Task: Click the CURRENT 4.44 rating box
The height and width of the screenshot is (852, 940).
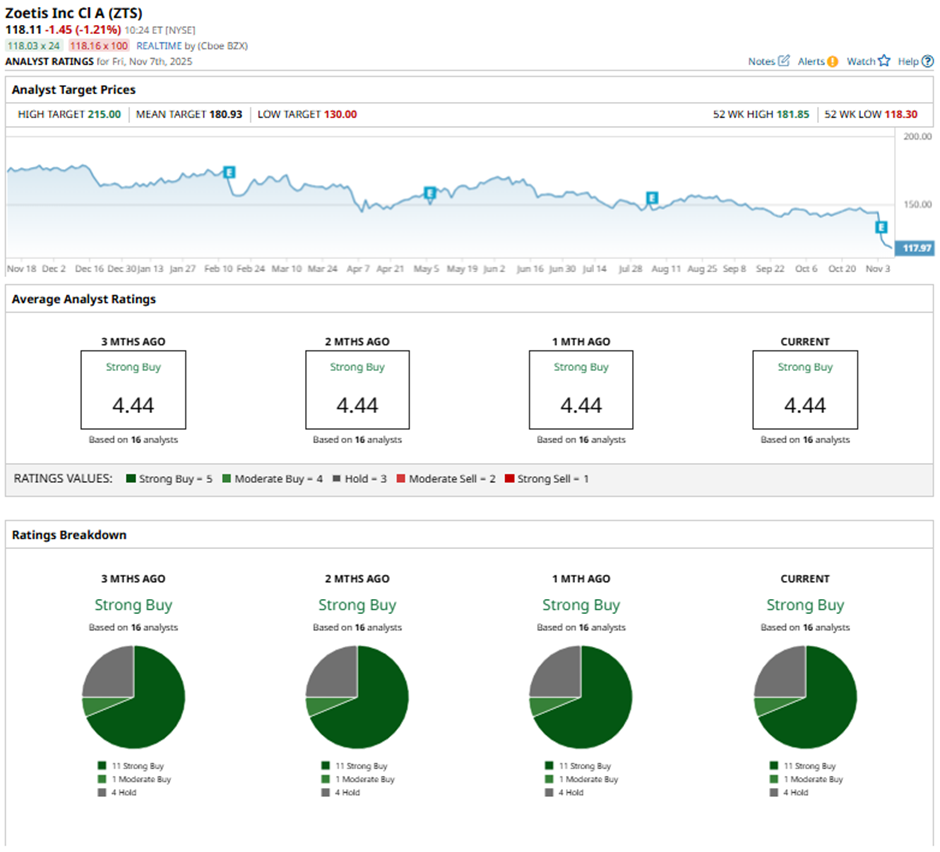Action: point(805,390)
